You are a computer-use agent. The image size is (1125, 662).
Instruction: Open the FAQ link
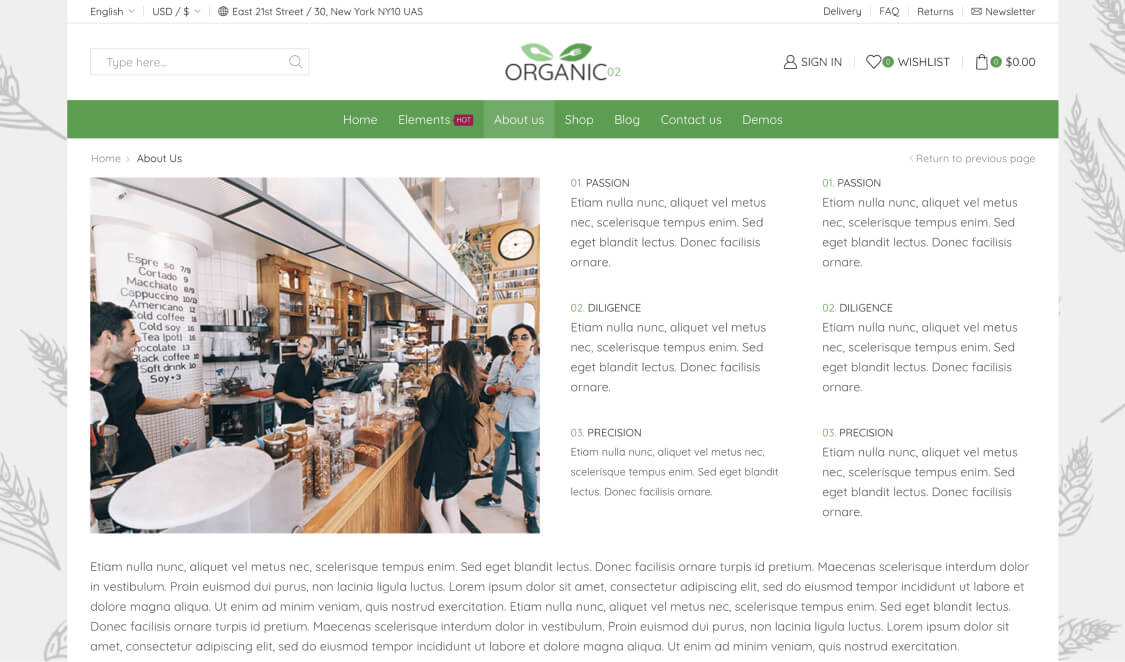click(x=889, y=11)
